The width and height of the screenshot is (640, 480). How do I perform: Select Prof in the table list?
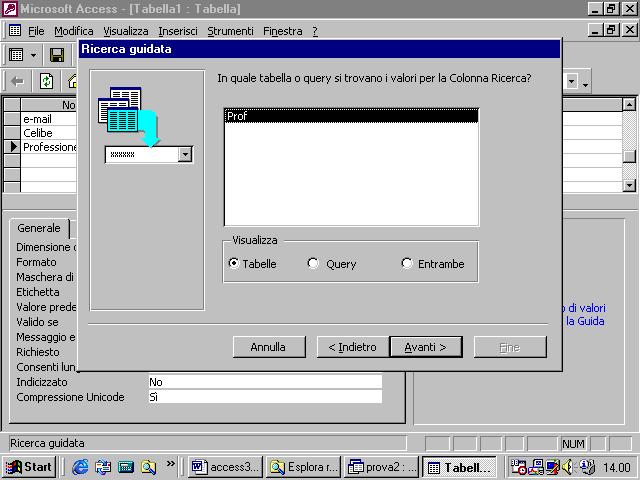point(351,116)
